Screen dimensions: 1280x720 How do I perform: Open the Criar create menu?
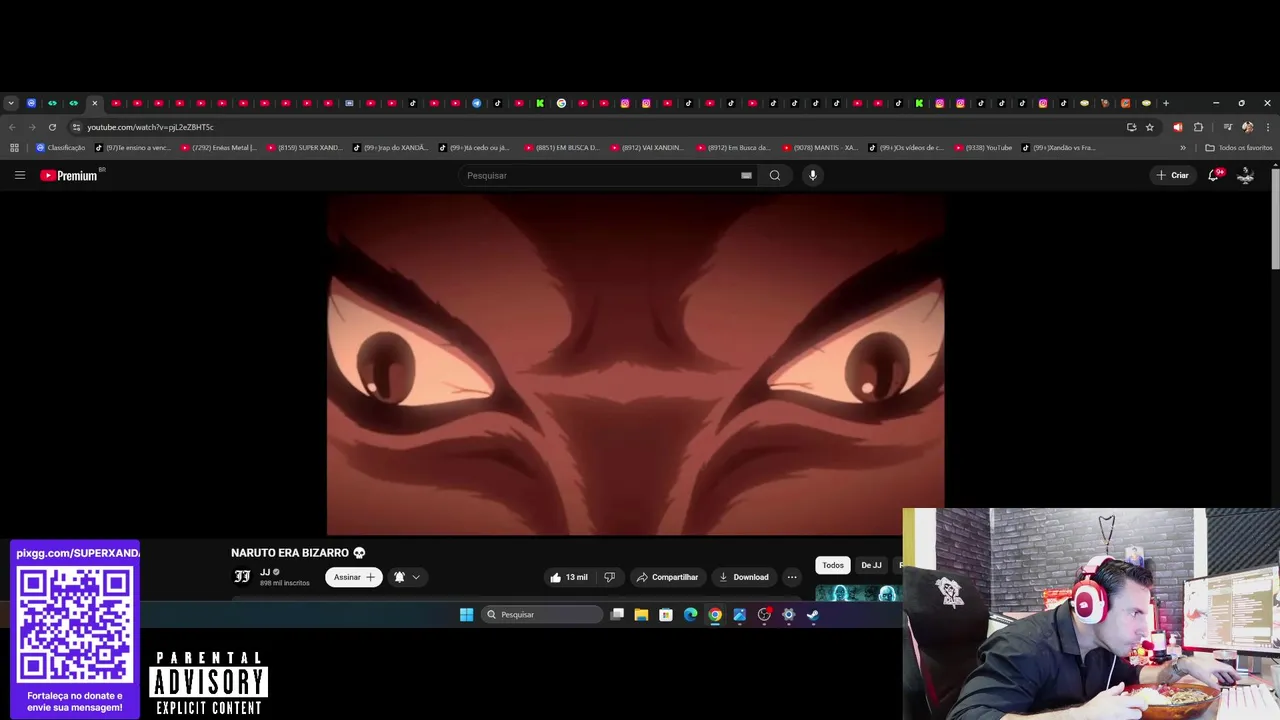[x=1172, y=175]
